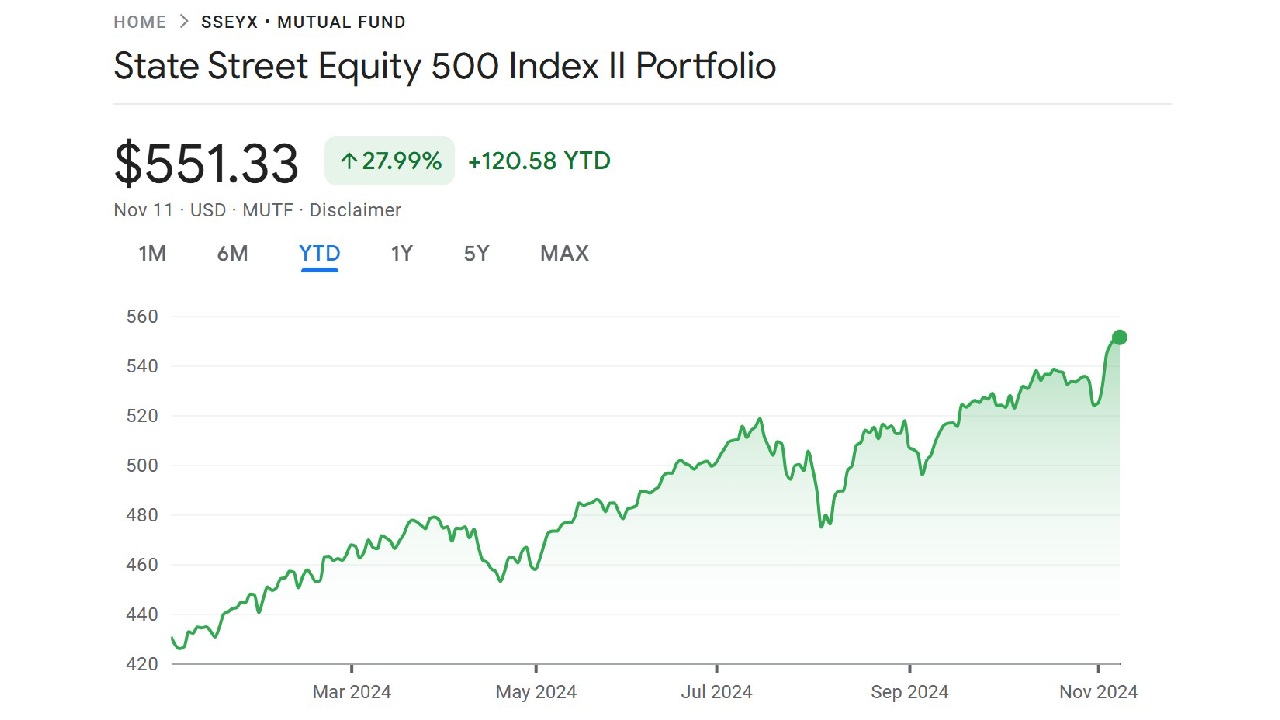Show the MAX history range

564,254
